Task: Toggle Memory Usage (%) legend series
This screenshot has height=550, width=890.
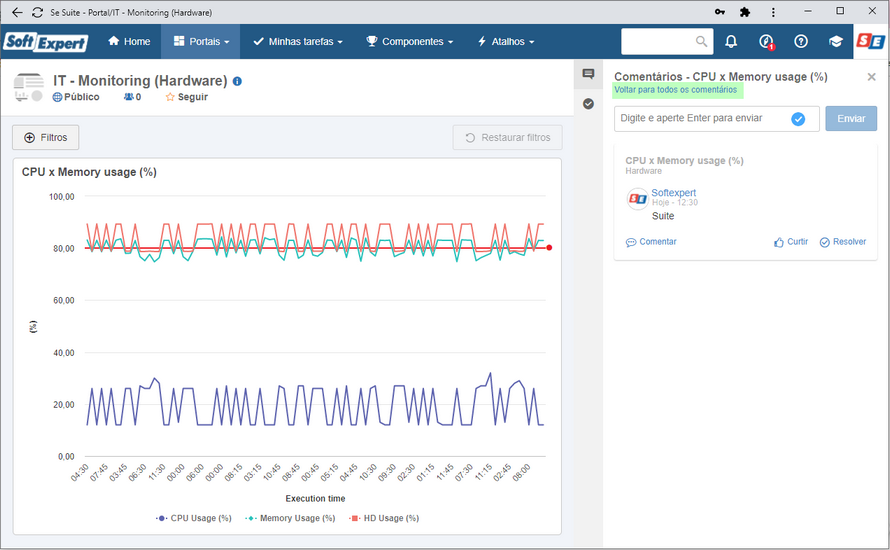Action: (290, 518)
